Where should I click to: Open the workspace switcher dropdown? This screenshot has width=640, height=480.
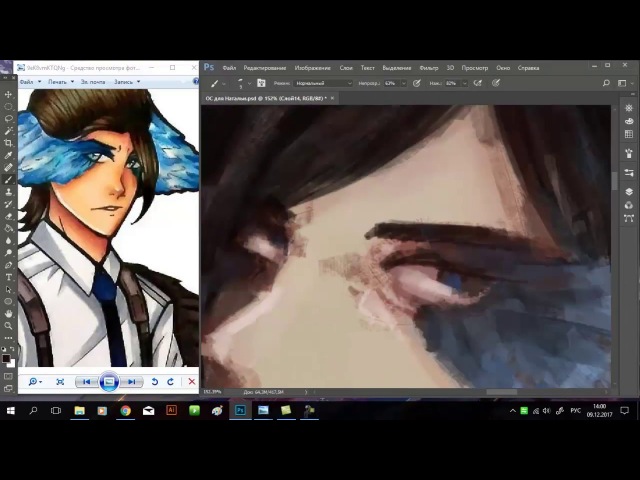pos(624,83)
